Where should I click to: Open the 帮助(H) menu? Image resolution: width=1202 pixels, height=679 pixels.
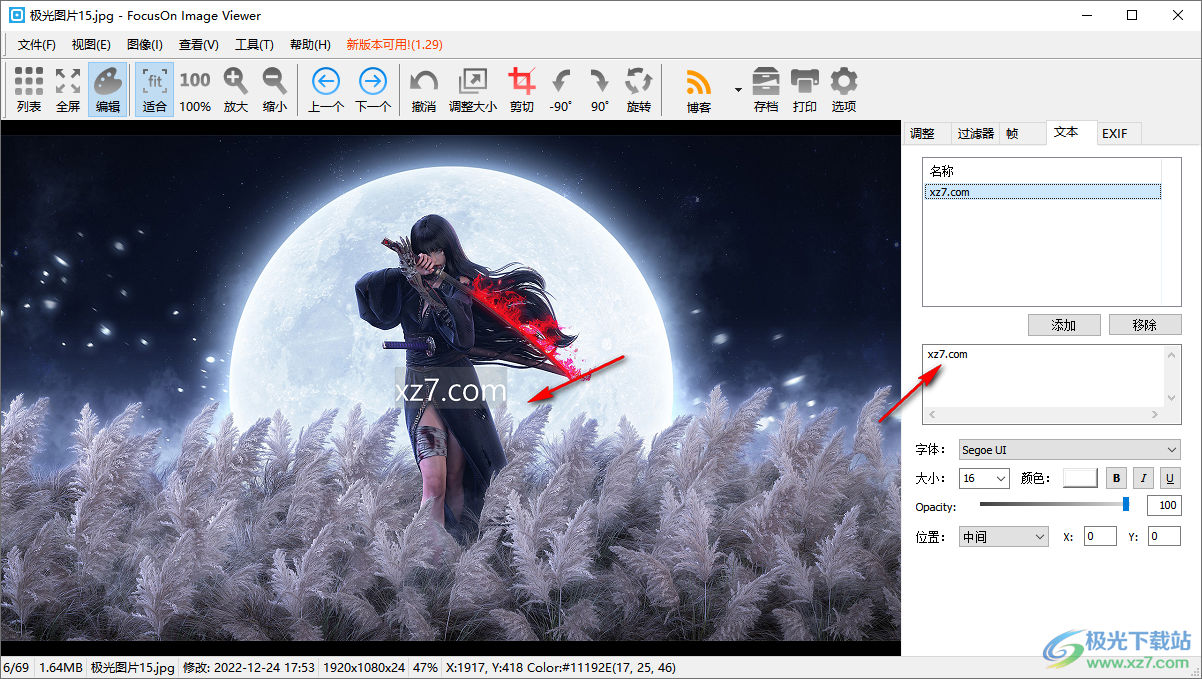point(310,45)
